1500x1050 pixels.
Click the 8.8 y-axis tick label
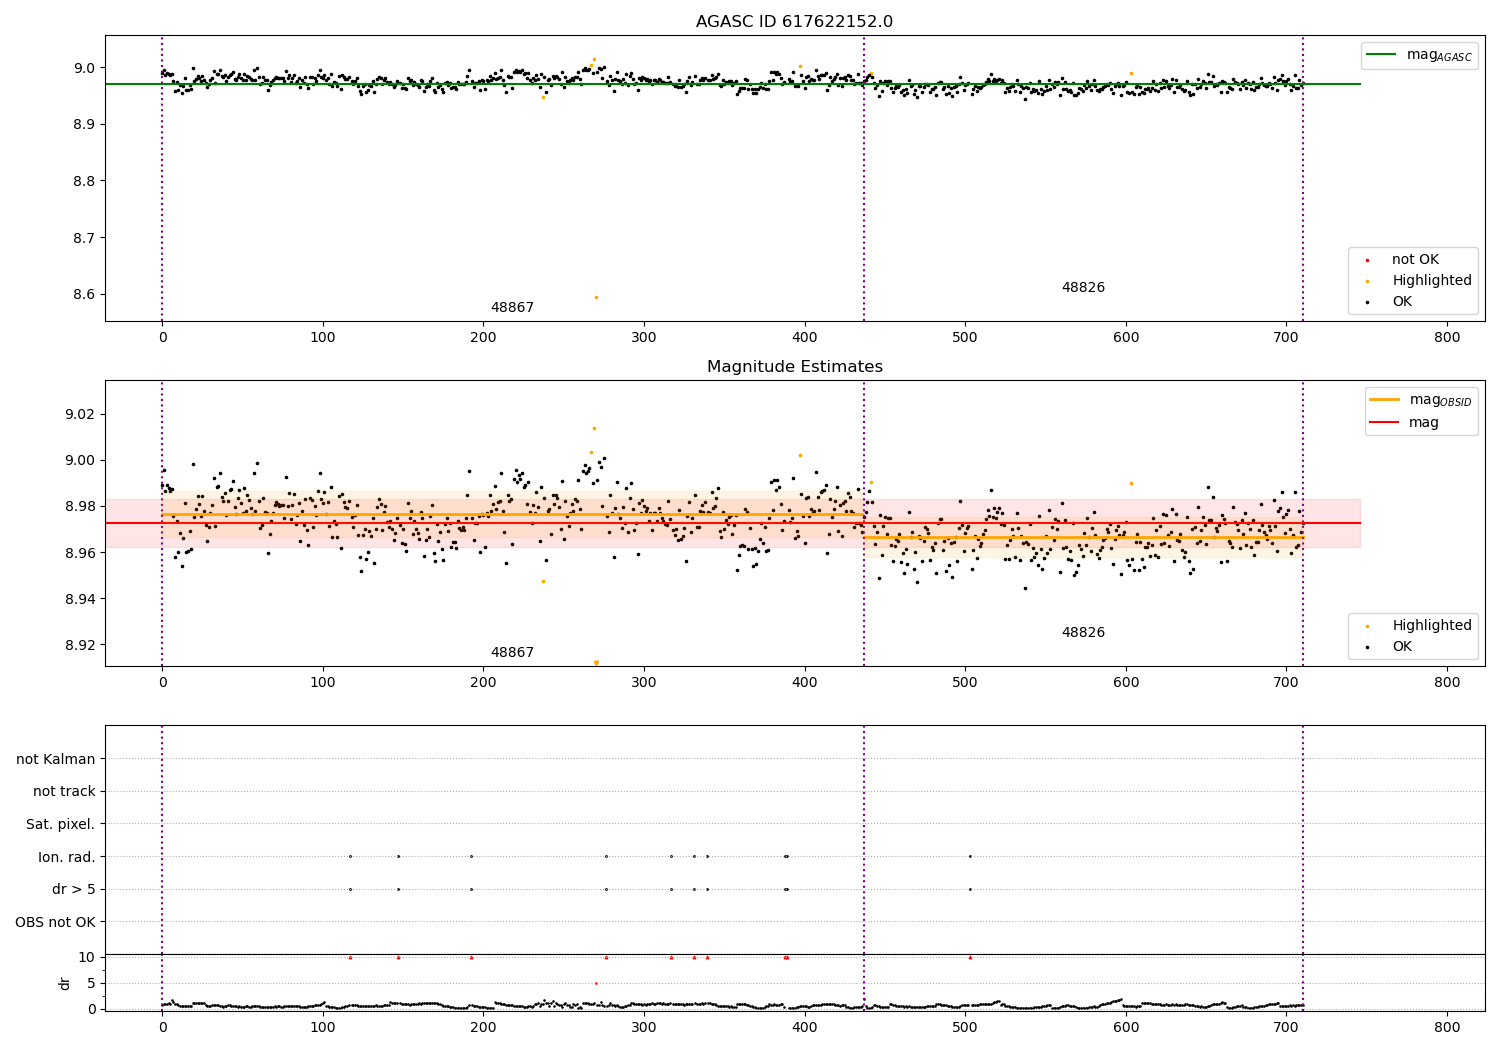[x=83, y=181]
